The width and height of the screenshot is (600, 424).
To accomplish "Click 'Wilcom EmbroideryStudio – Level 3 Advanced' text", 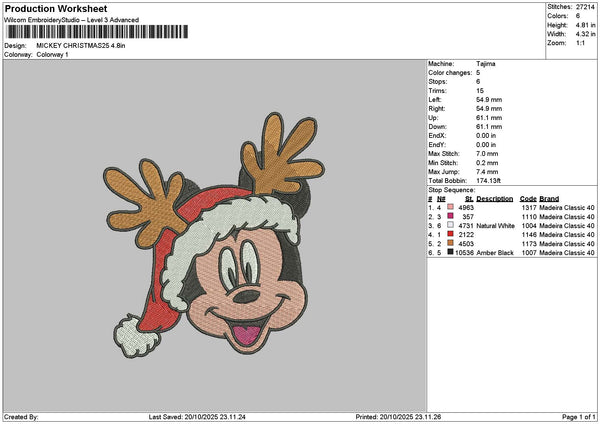I will tap(72, 20).
